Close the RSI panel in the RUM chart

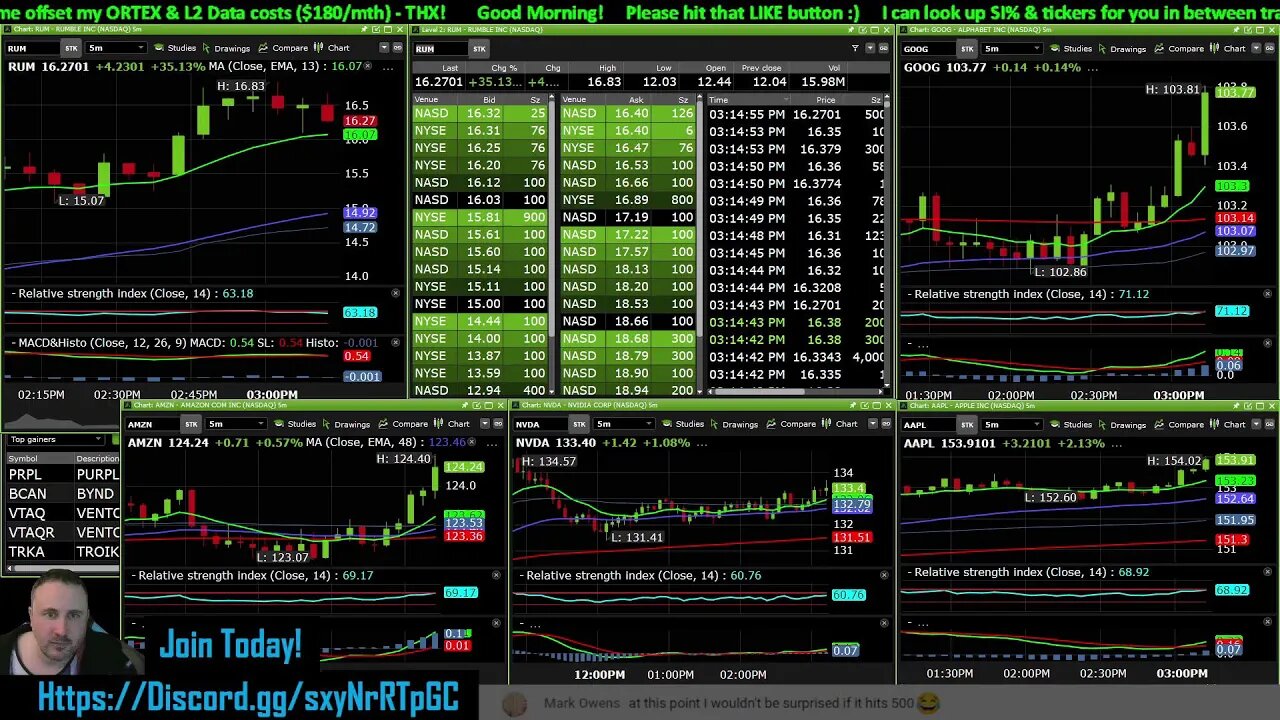(x=395, y=293)
